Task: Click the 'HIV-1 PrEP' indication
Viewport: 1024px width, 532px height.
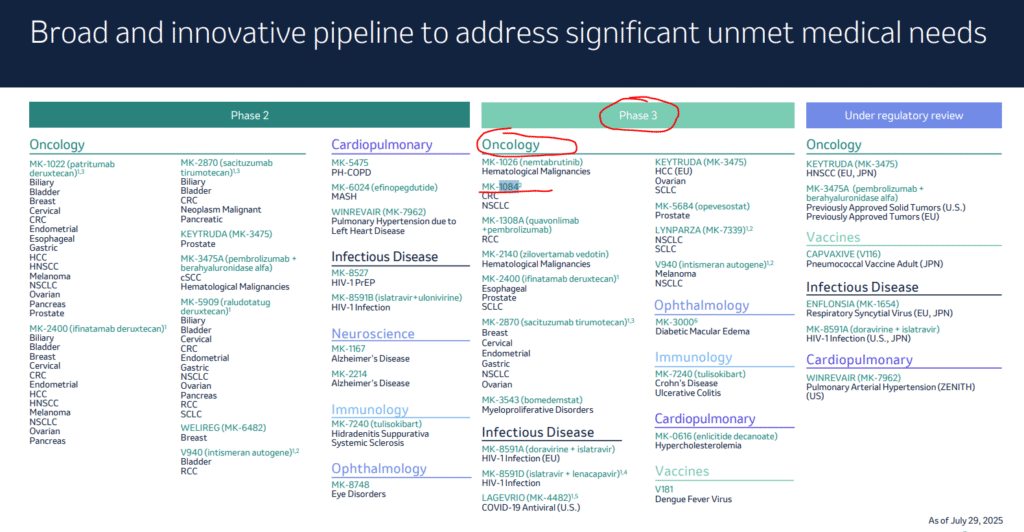Action: [353, 283]
